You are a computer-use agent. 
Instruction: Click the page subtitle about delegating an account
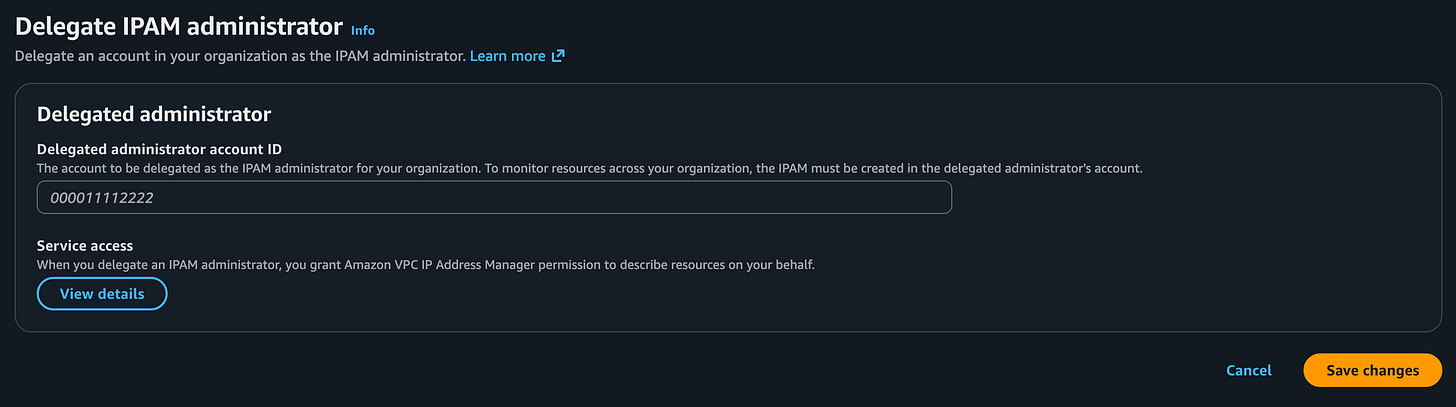tap(240, 56)
